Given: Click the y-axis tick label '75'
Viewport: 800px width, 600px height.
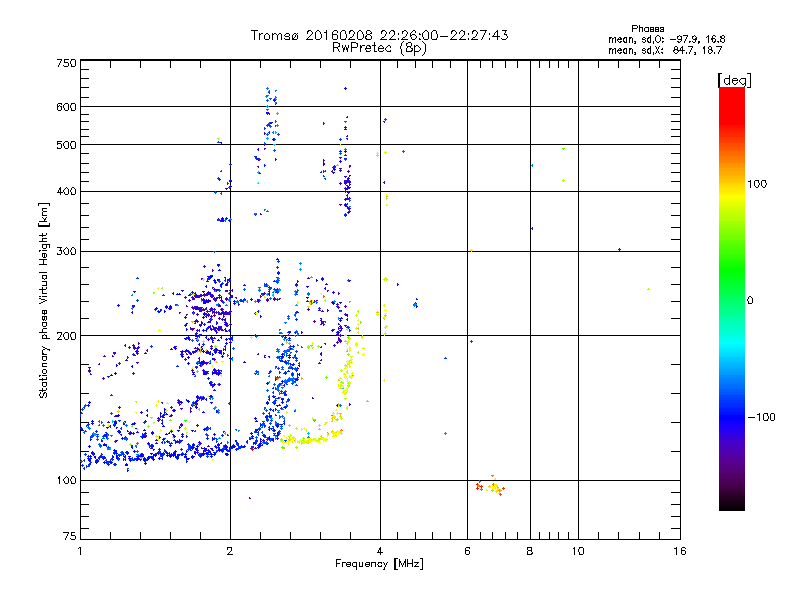Looking at the screenshot, I should [x=70, y=536].
